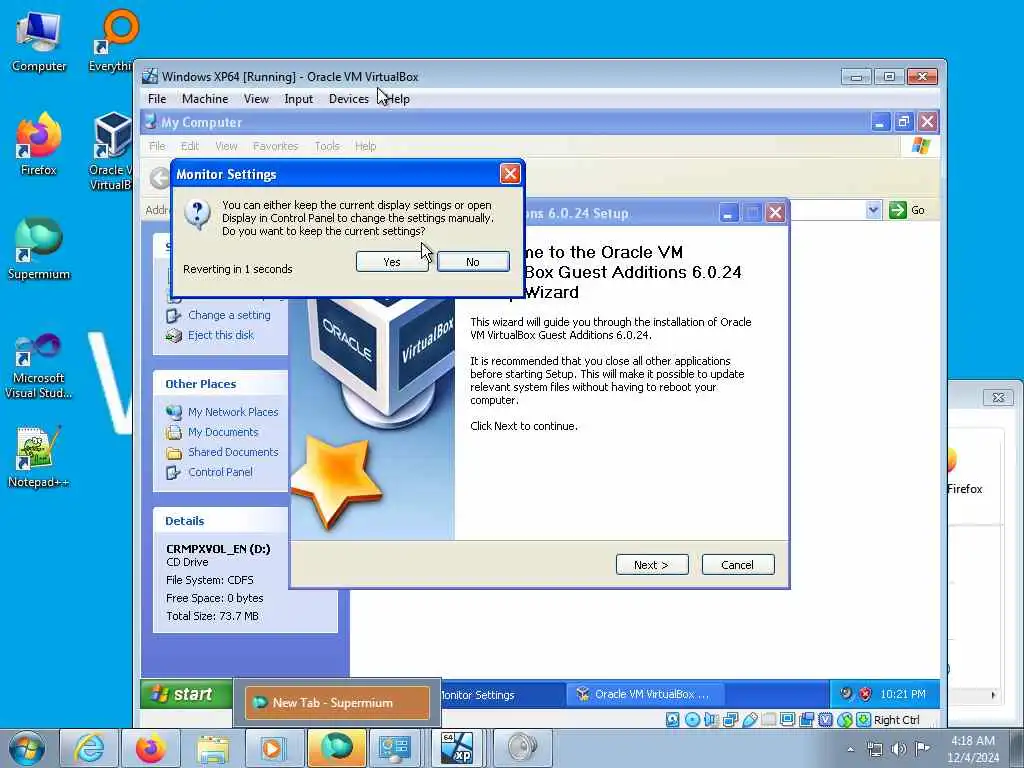
Task: Open the host volume speaker tray icon
Action: point(899,749)
